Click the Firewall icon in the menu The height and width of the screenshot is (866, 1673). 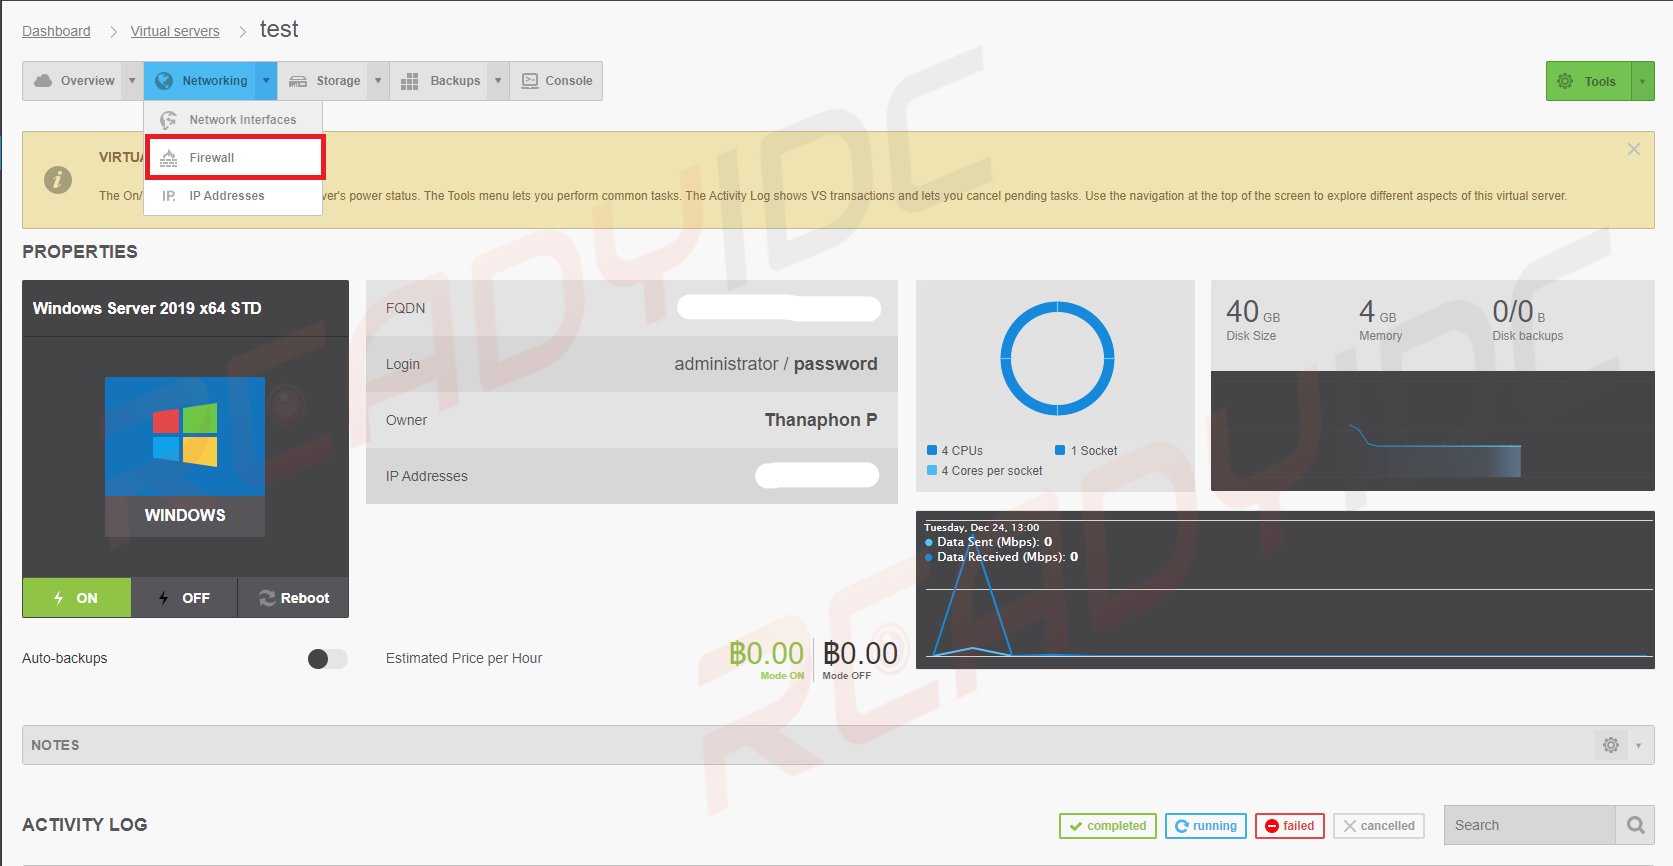(x=169, y=158)
